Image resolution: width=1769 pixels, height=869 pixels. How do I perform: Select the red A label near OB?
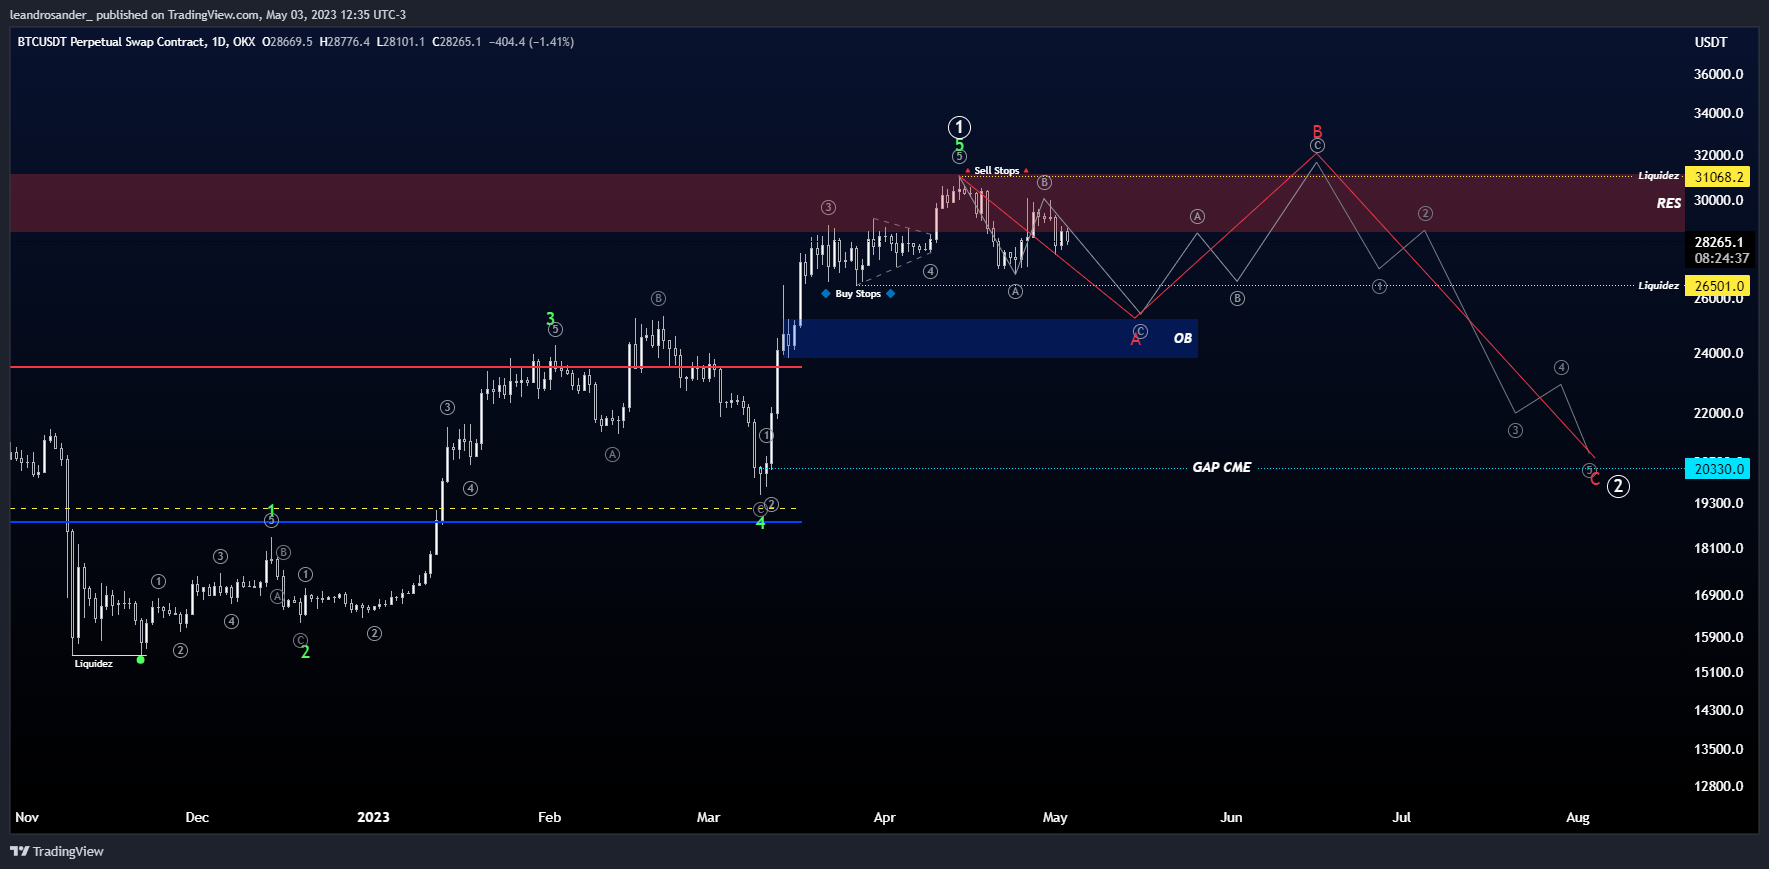pos(1135,340)
